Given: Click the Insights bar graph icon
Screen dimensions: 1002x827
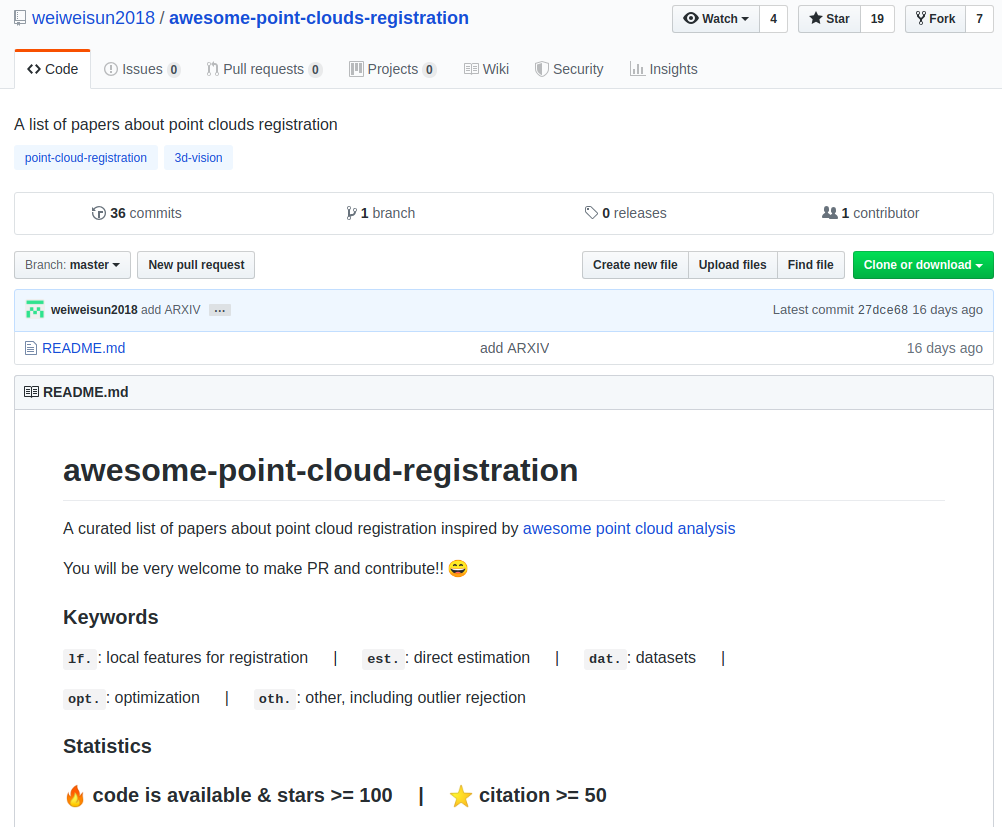Looking at the screenshot, I should (637, 69).
